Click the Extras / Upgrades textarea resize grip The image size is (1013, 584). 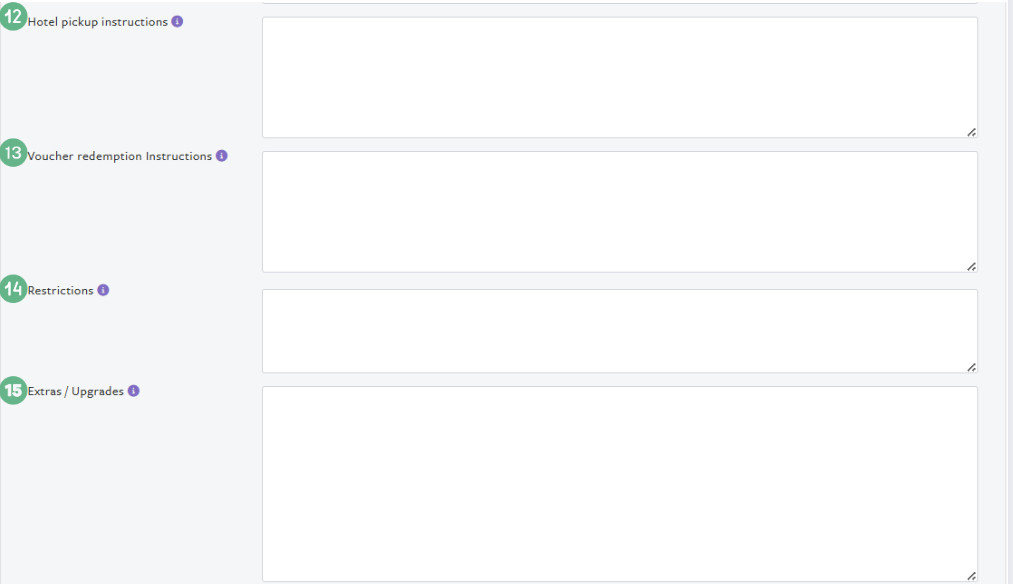[972, 576]
